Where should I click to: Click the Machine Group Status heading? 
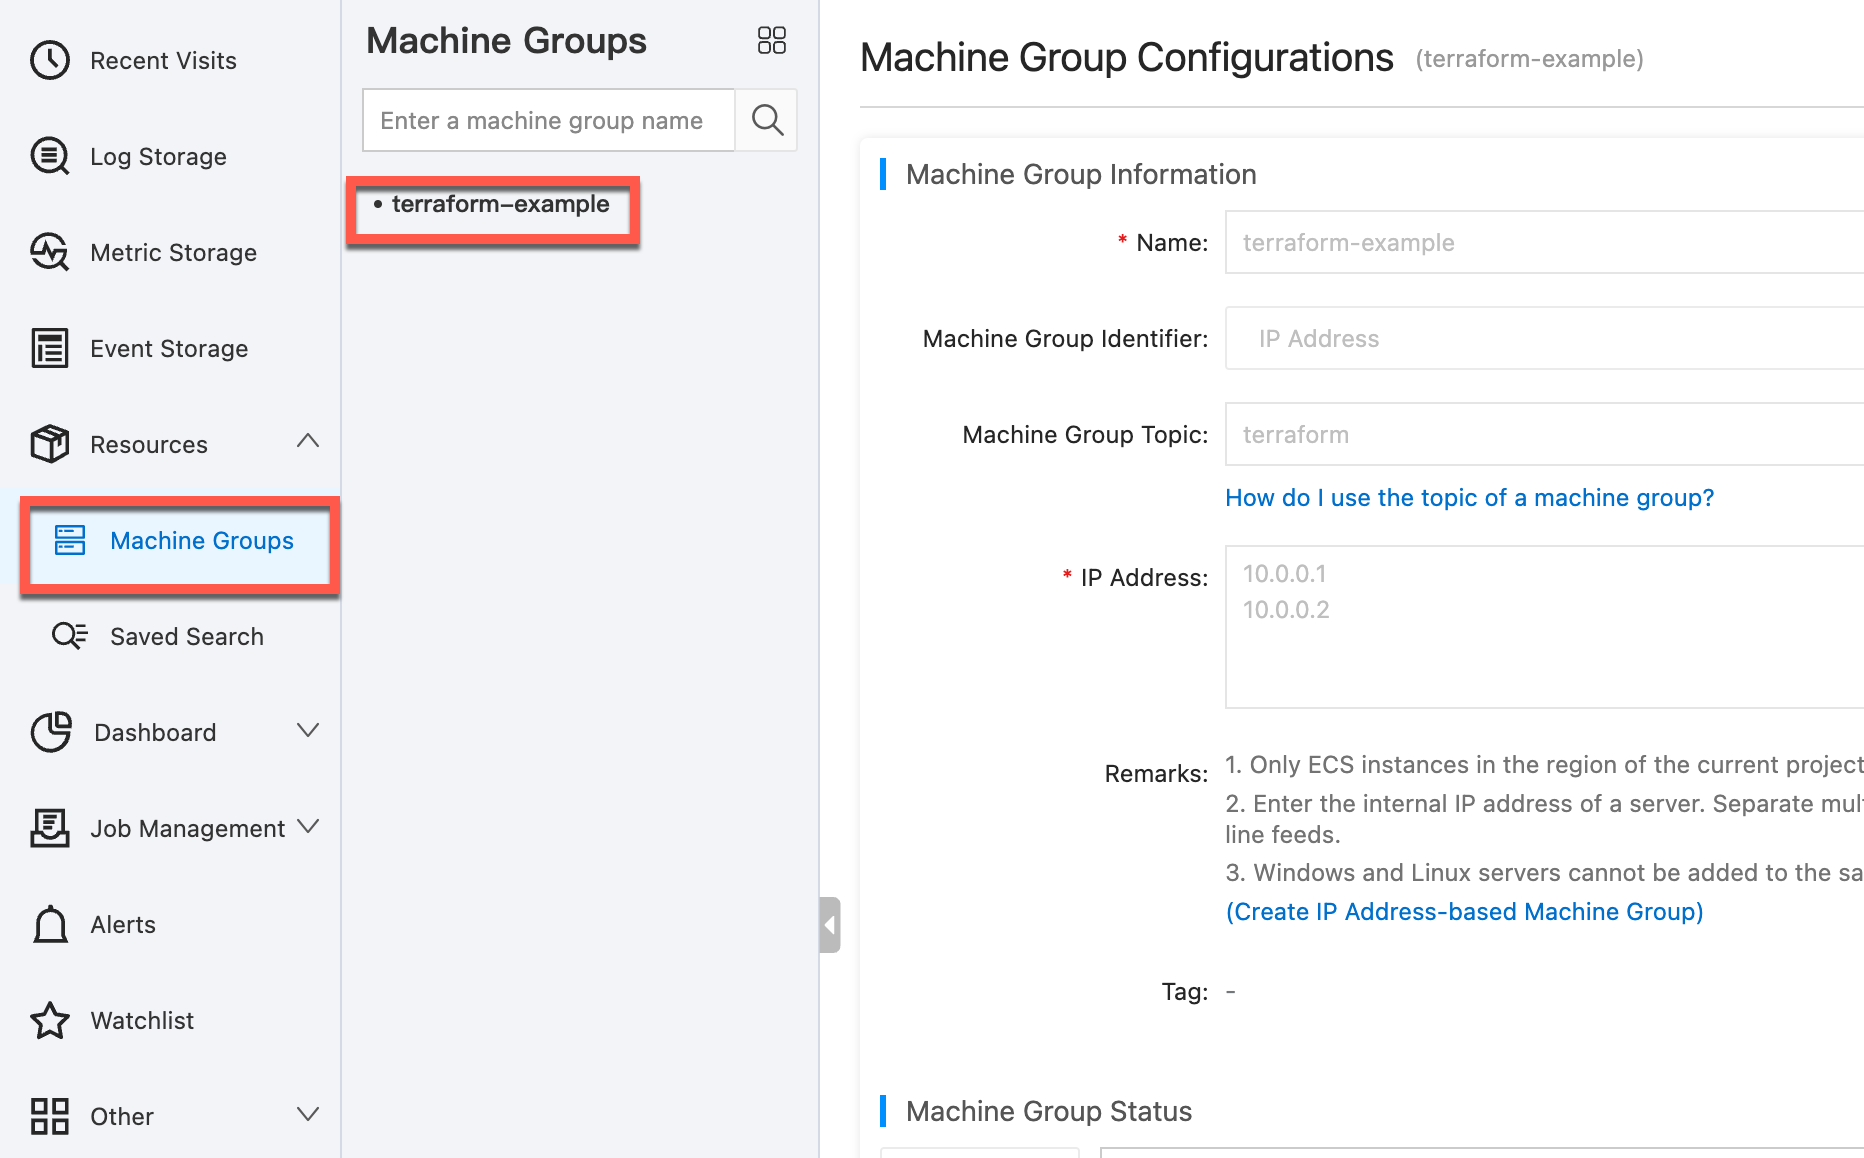[1049, 1112]
